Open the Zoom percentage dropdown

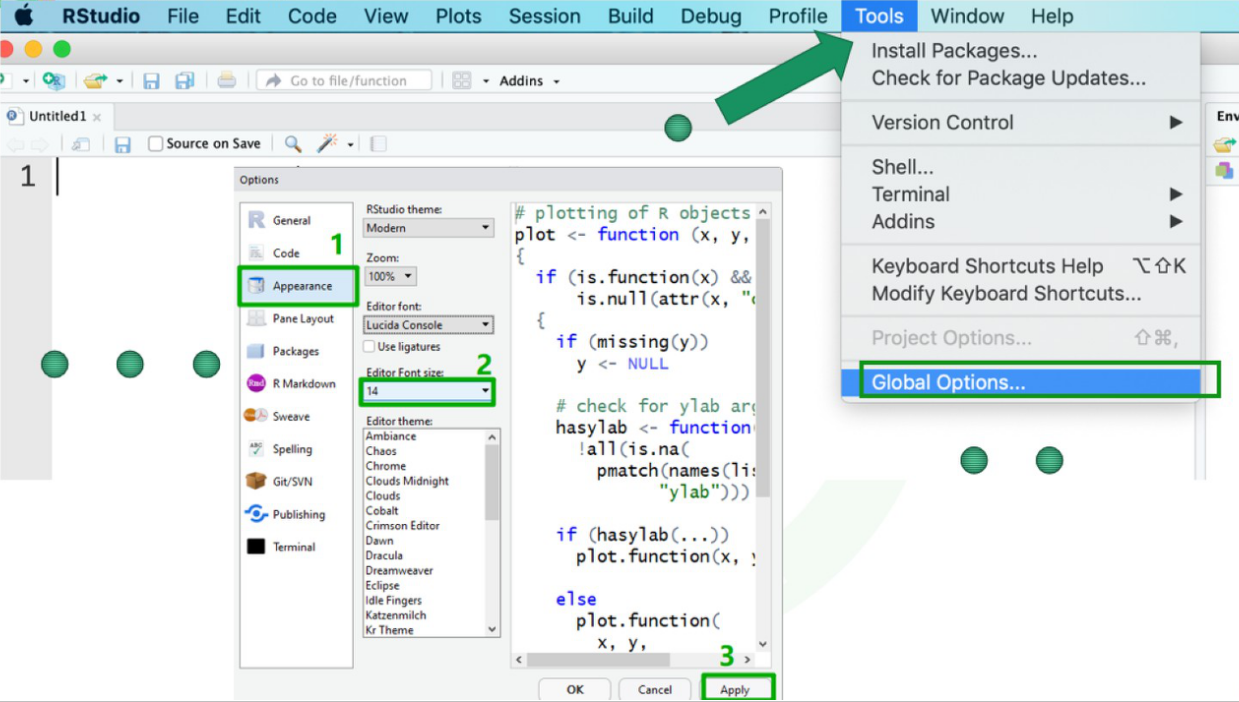(389, 276)
